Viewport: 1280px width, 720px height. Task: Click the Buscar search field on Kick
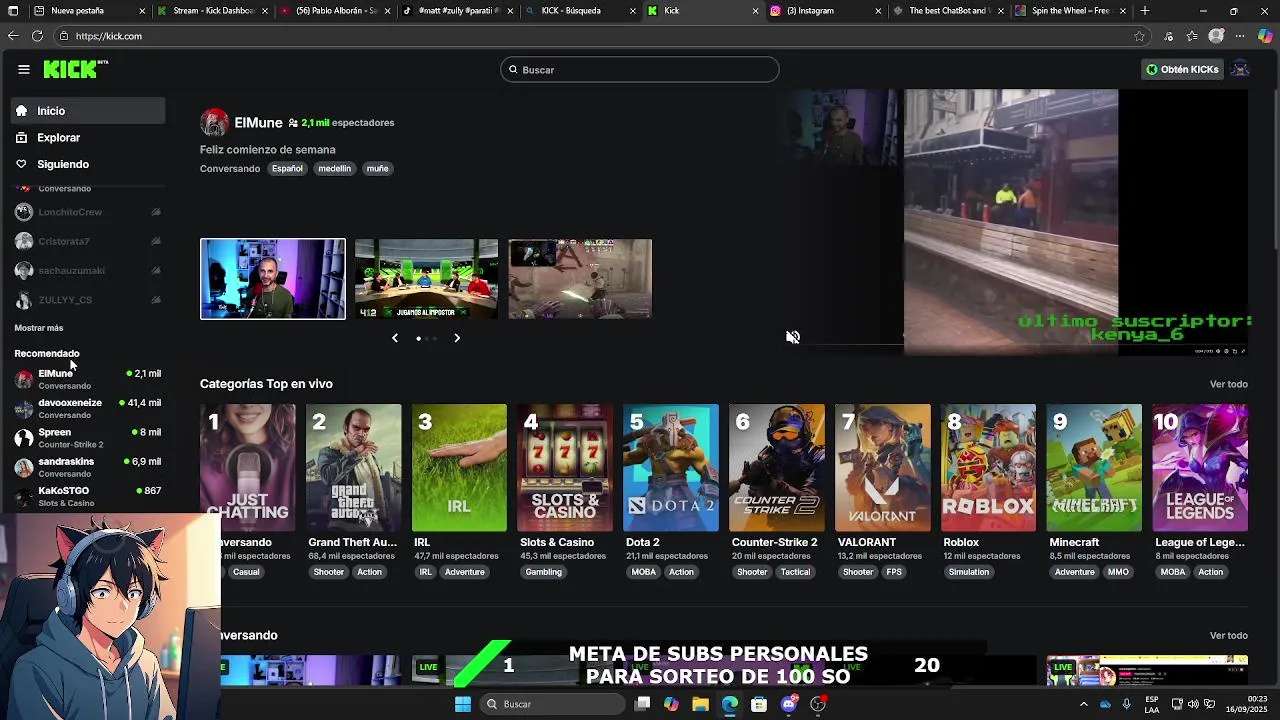tap(640, 70)
